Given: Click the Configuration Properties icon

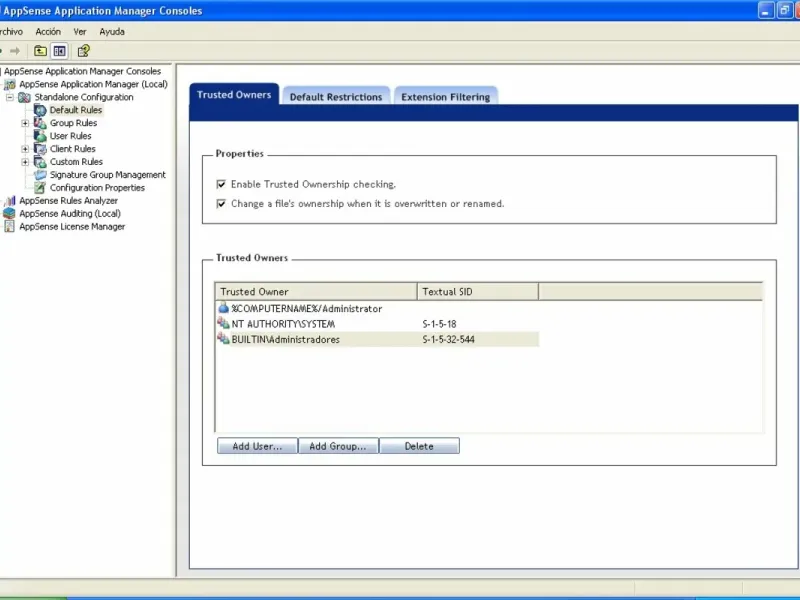Looking at the screenshot, I should click(40, 188).
